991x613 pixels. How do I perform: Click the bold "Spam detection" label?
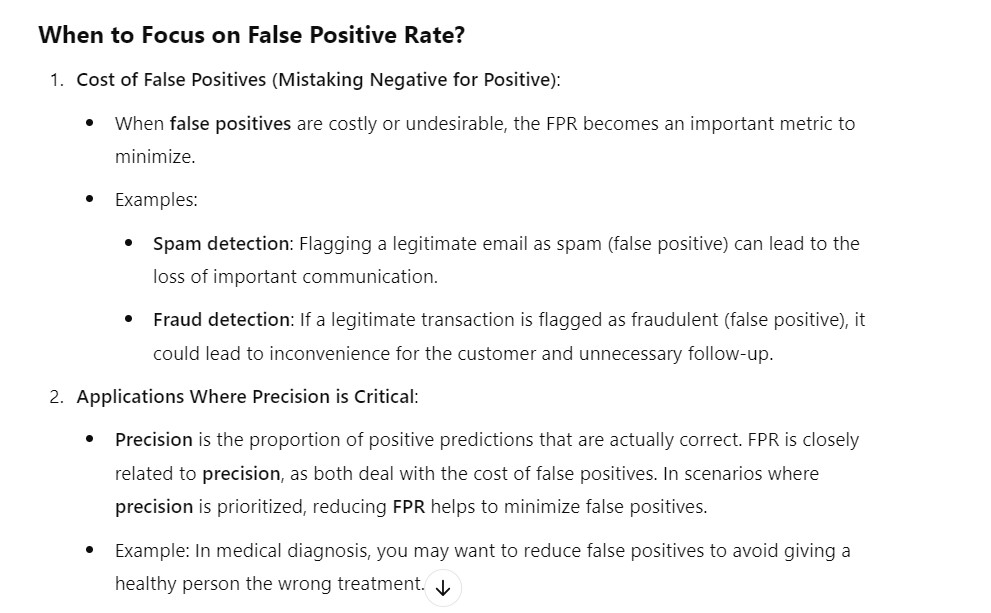(x=221, y=243)
